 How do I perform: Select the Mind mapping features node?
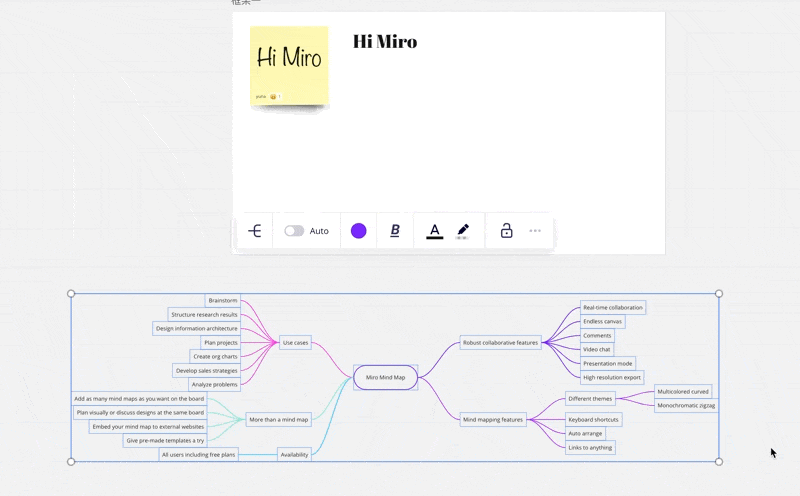pyautogui.click(x=493, y=419)
